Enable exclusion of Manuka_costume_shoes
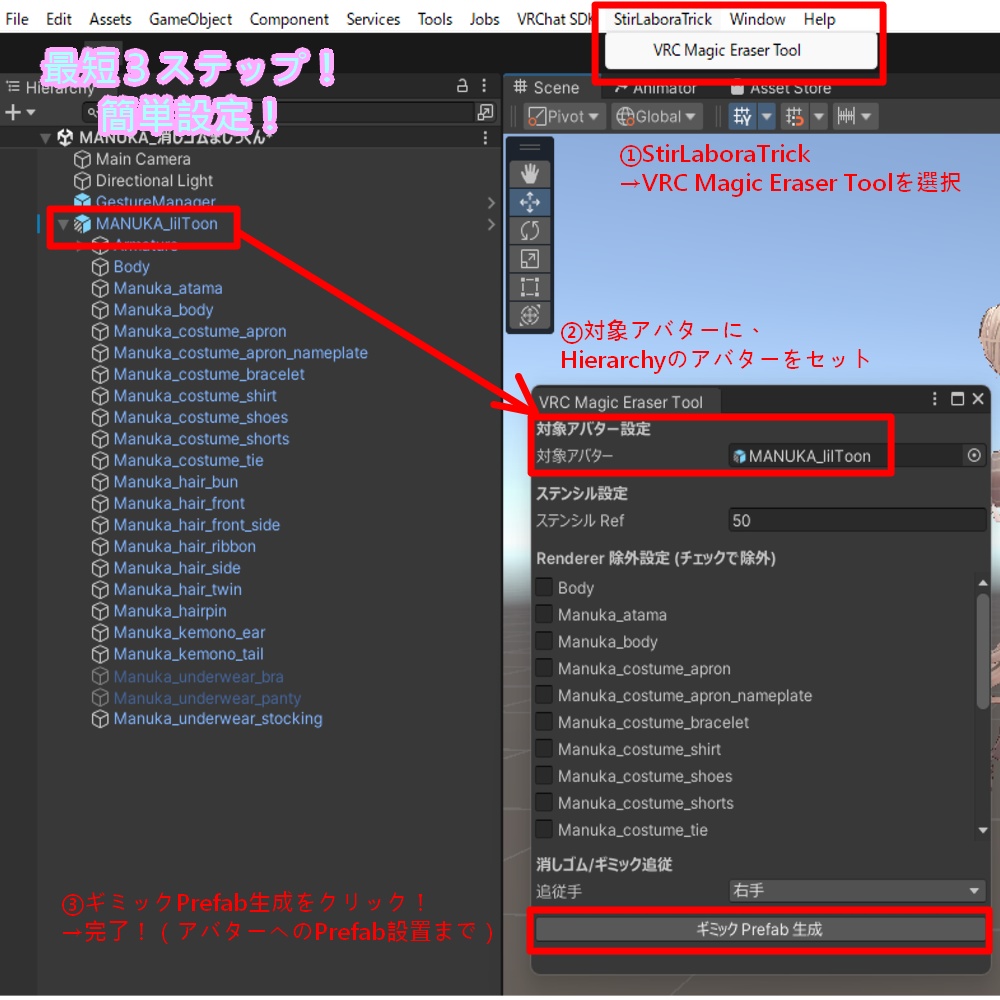 pos(543,776)
